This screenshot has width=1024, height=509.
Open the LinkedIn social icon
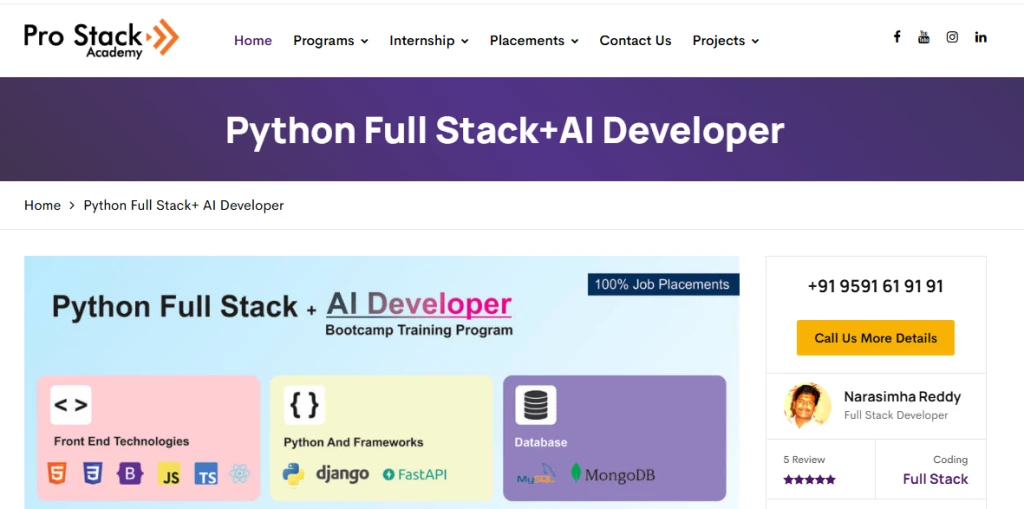(980, 37)
